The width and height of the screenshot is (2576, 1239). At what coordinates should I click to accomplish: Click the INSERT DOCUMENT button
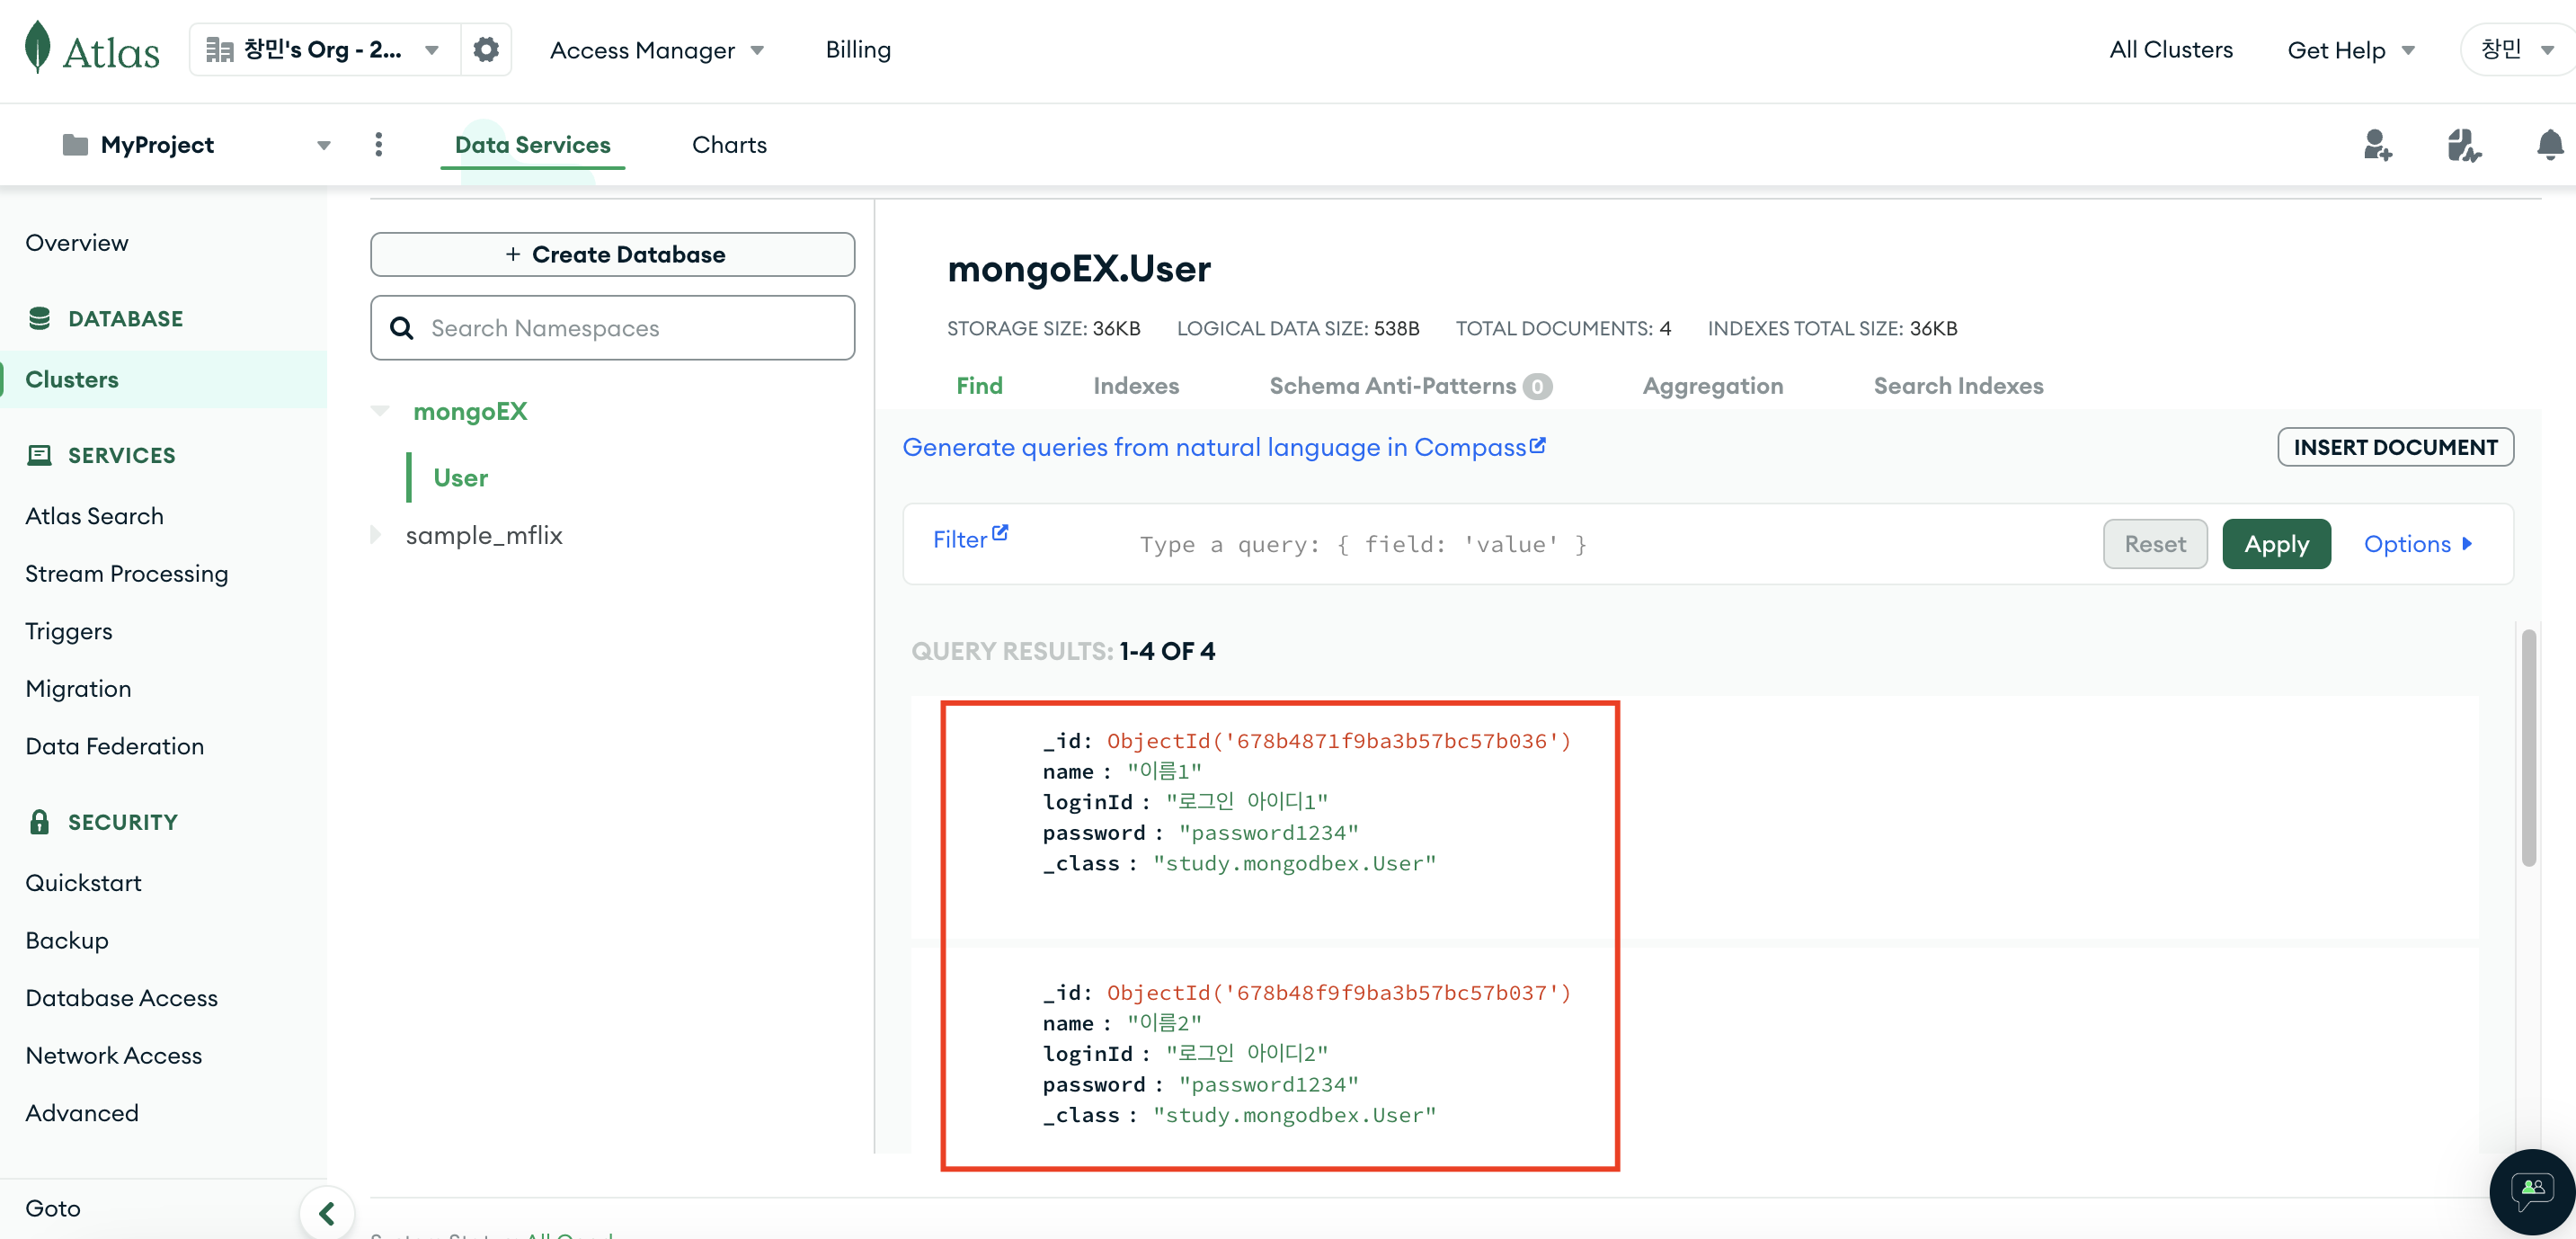pos(2394,447)
